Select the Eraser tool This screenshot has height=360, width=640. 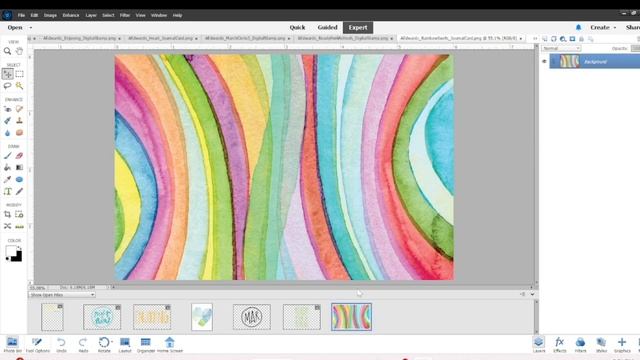click(x=19, y=156)
